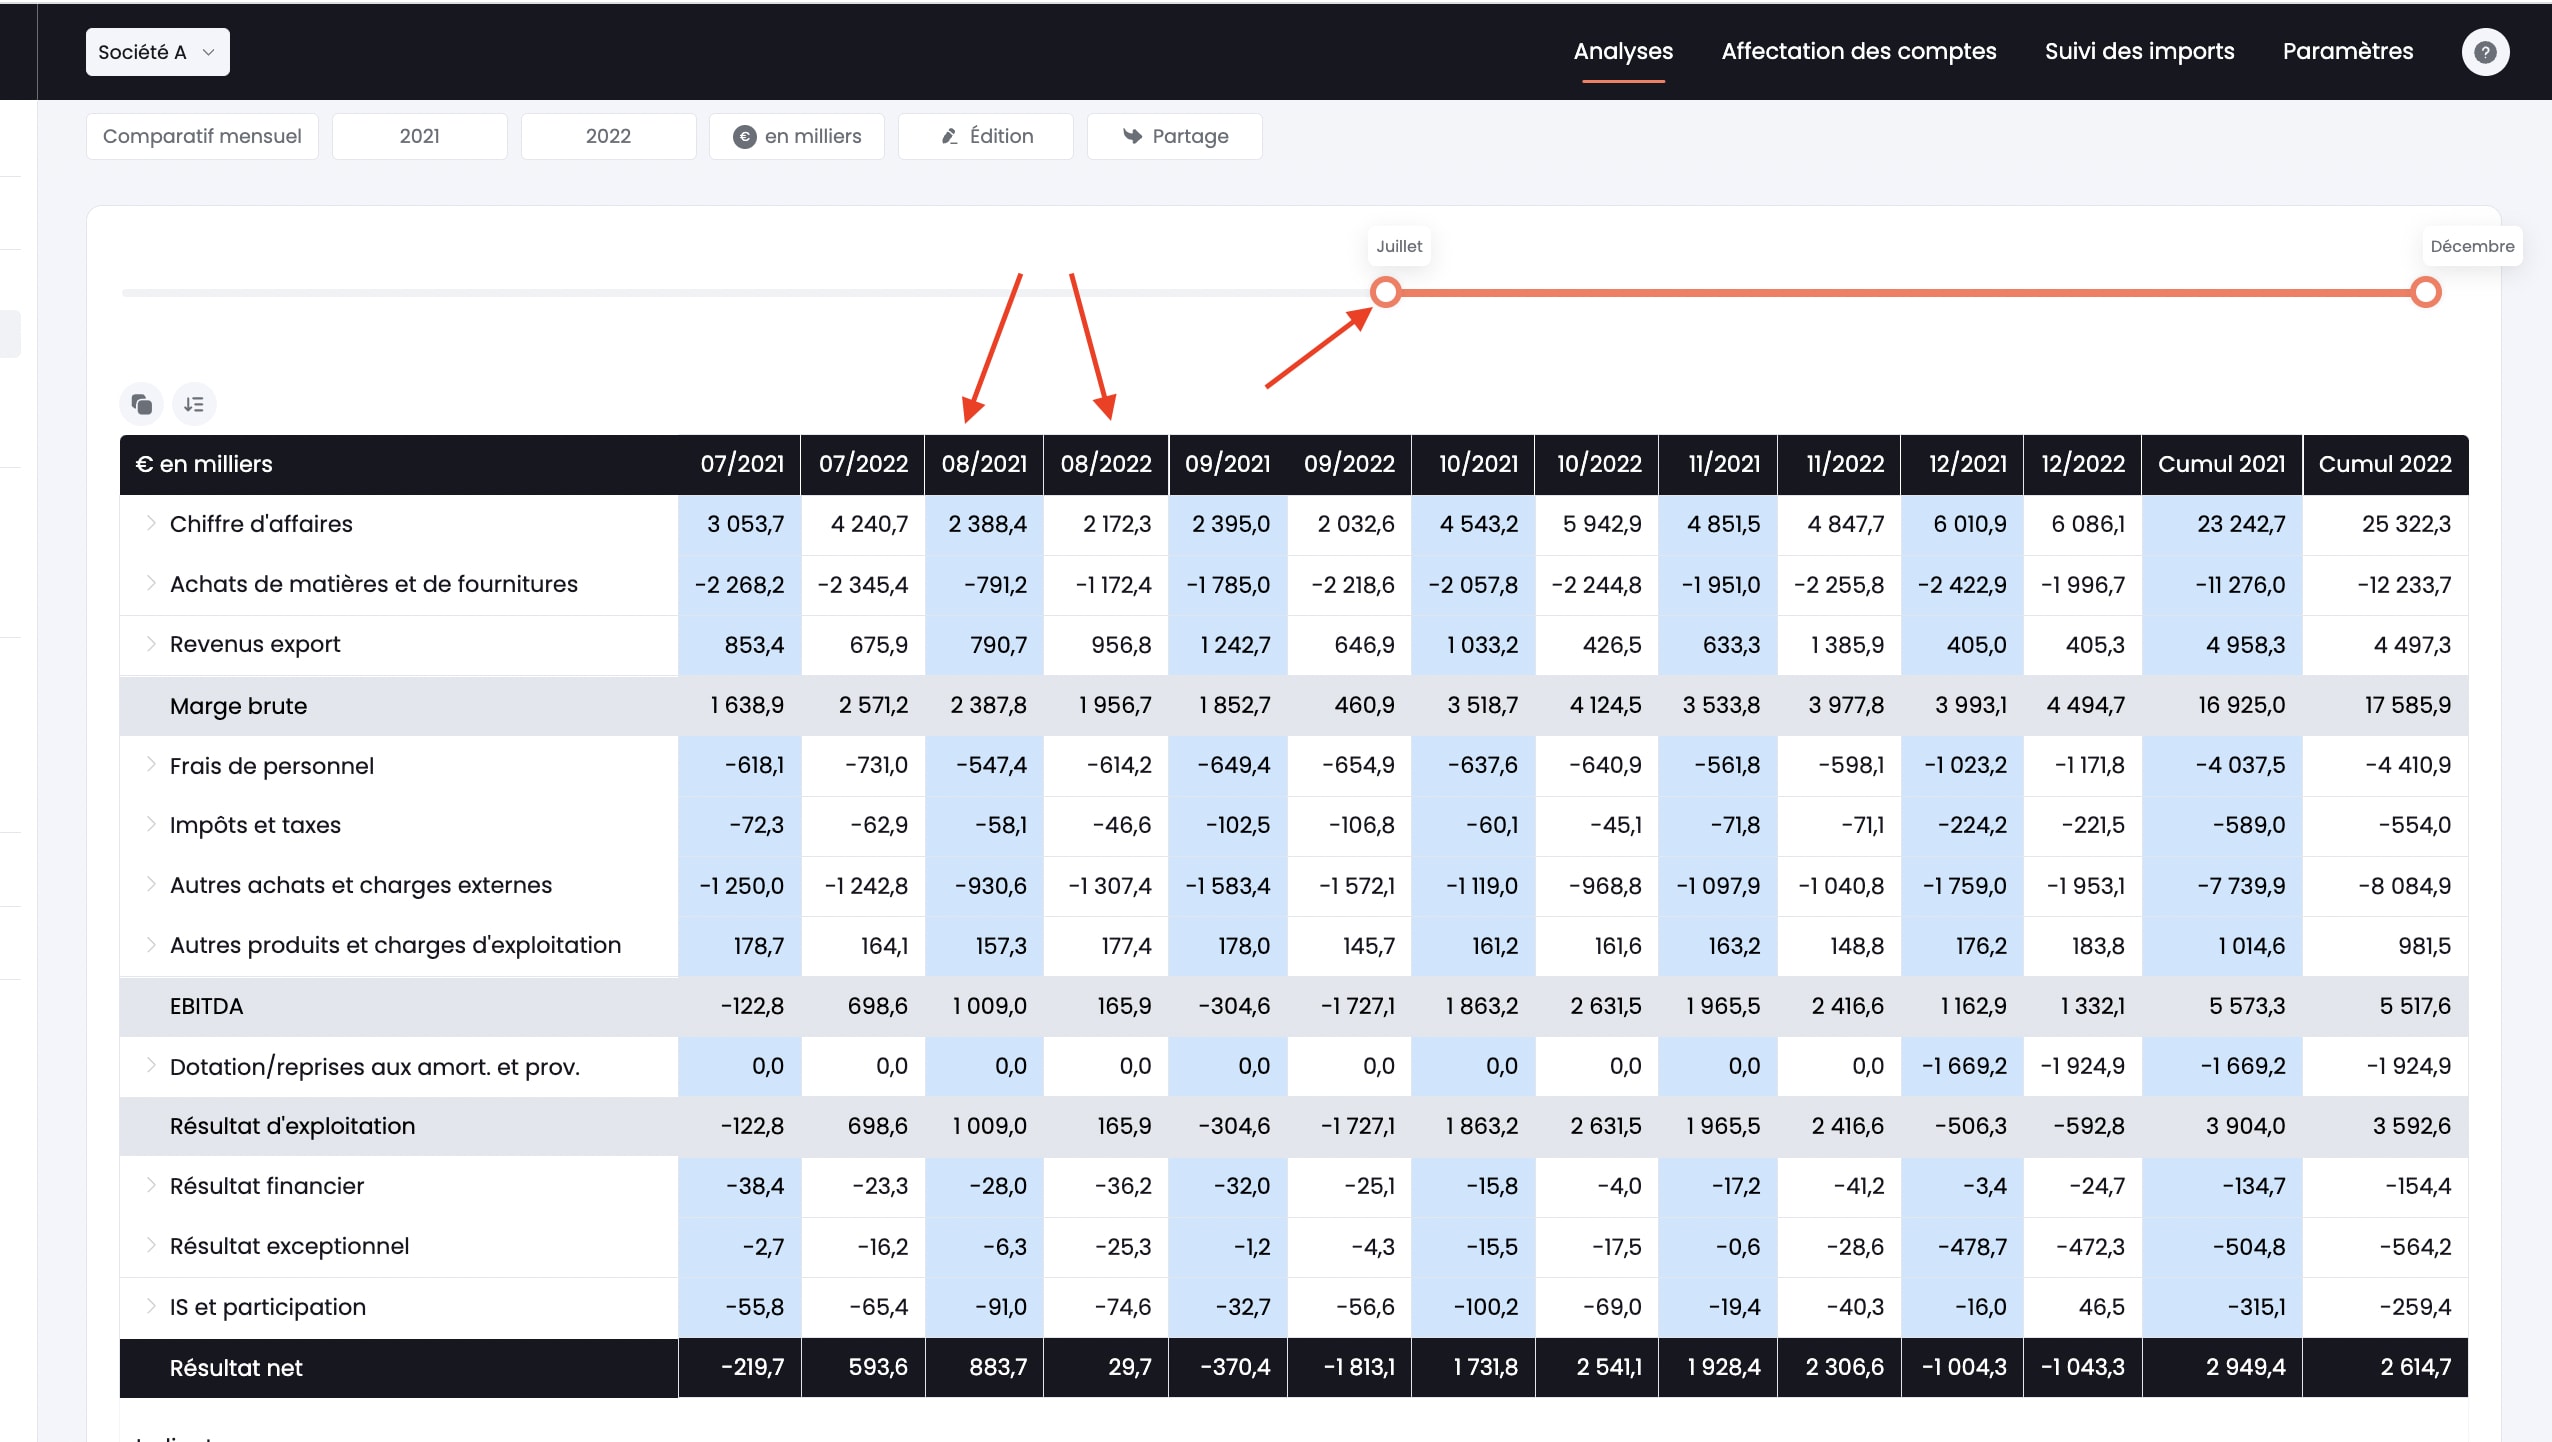The height and width of the screenshot is (1442, 2552).
Task: Click the 09/2021 column header
Action: pos(1228,464)
